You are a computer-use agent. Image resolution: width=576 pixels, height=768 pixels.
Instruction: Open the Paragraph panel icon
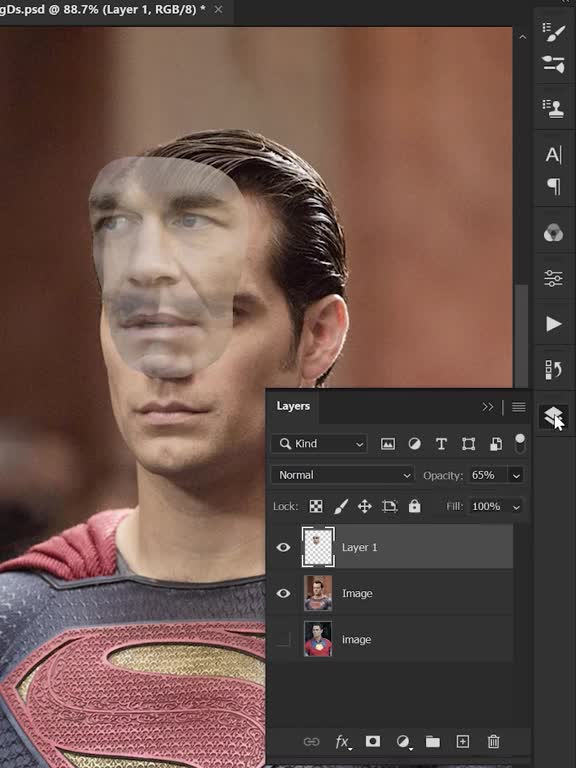point(554,186)
